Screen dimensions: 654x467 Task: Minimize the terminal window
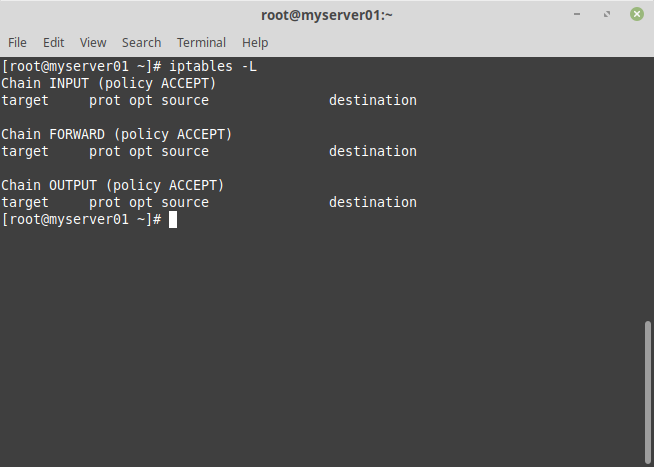pos(578,14)
